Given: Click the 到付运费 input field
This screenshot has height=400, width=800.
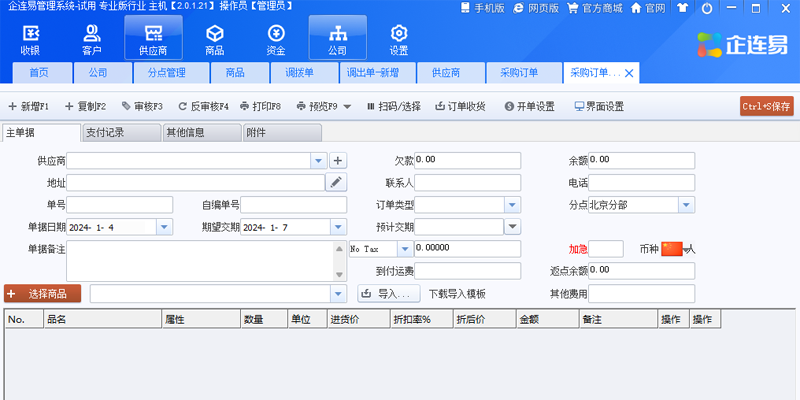Looking at the screenshot, I should point(468,271).
